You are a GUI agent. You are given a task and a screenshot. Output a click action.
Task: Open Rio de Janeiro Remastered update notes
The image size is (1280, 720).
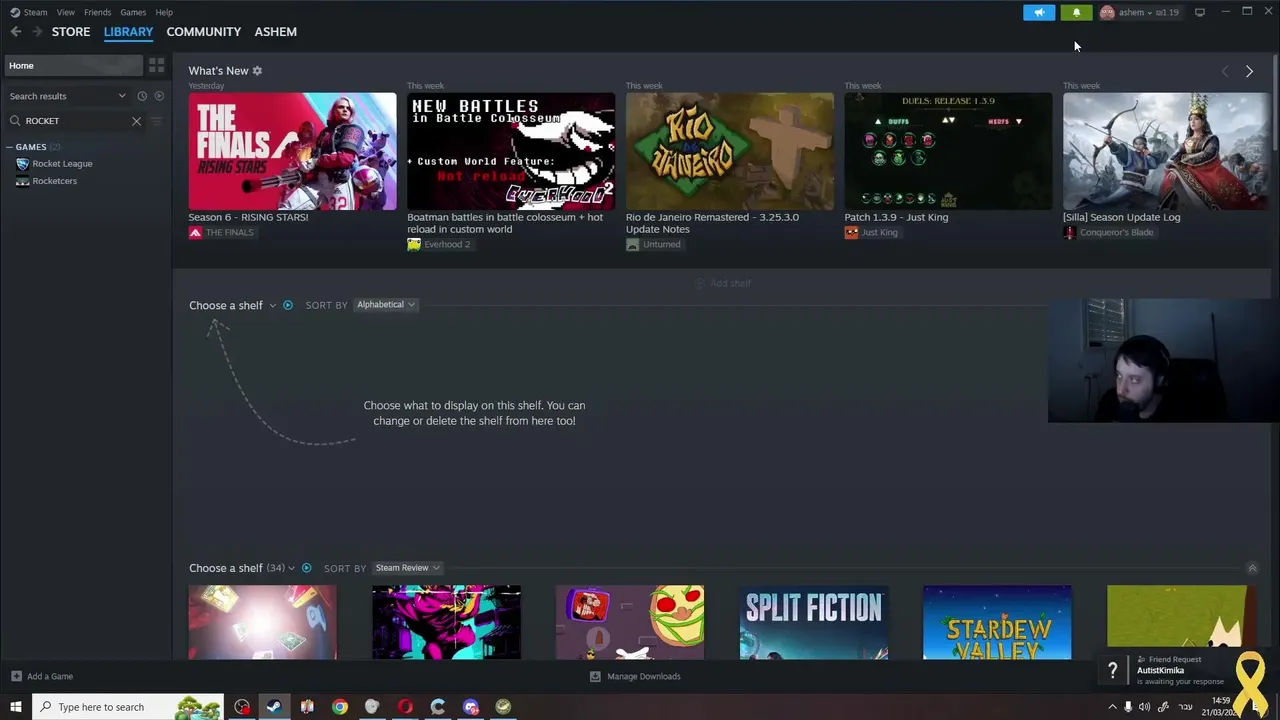712,223
